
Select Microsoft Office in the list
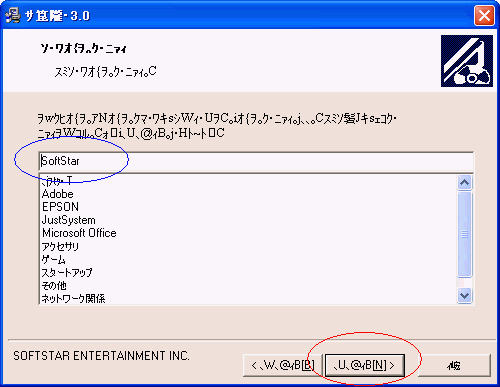(x=79, y=233)
